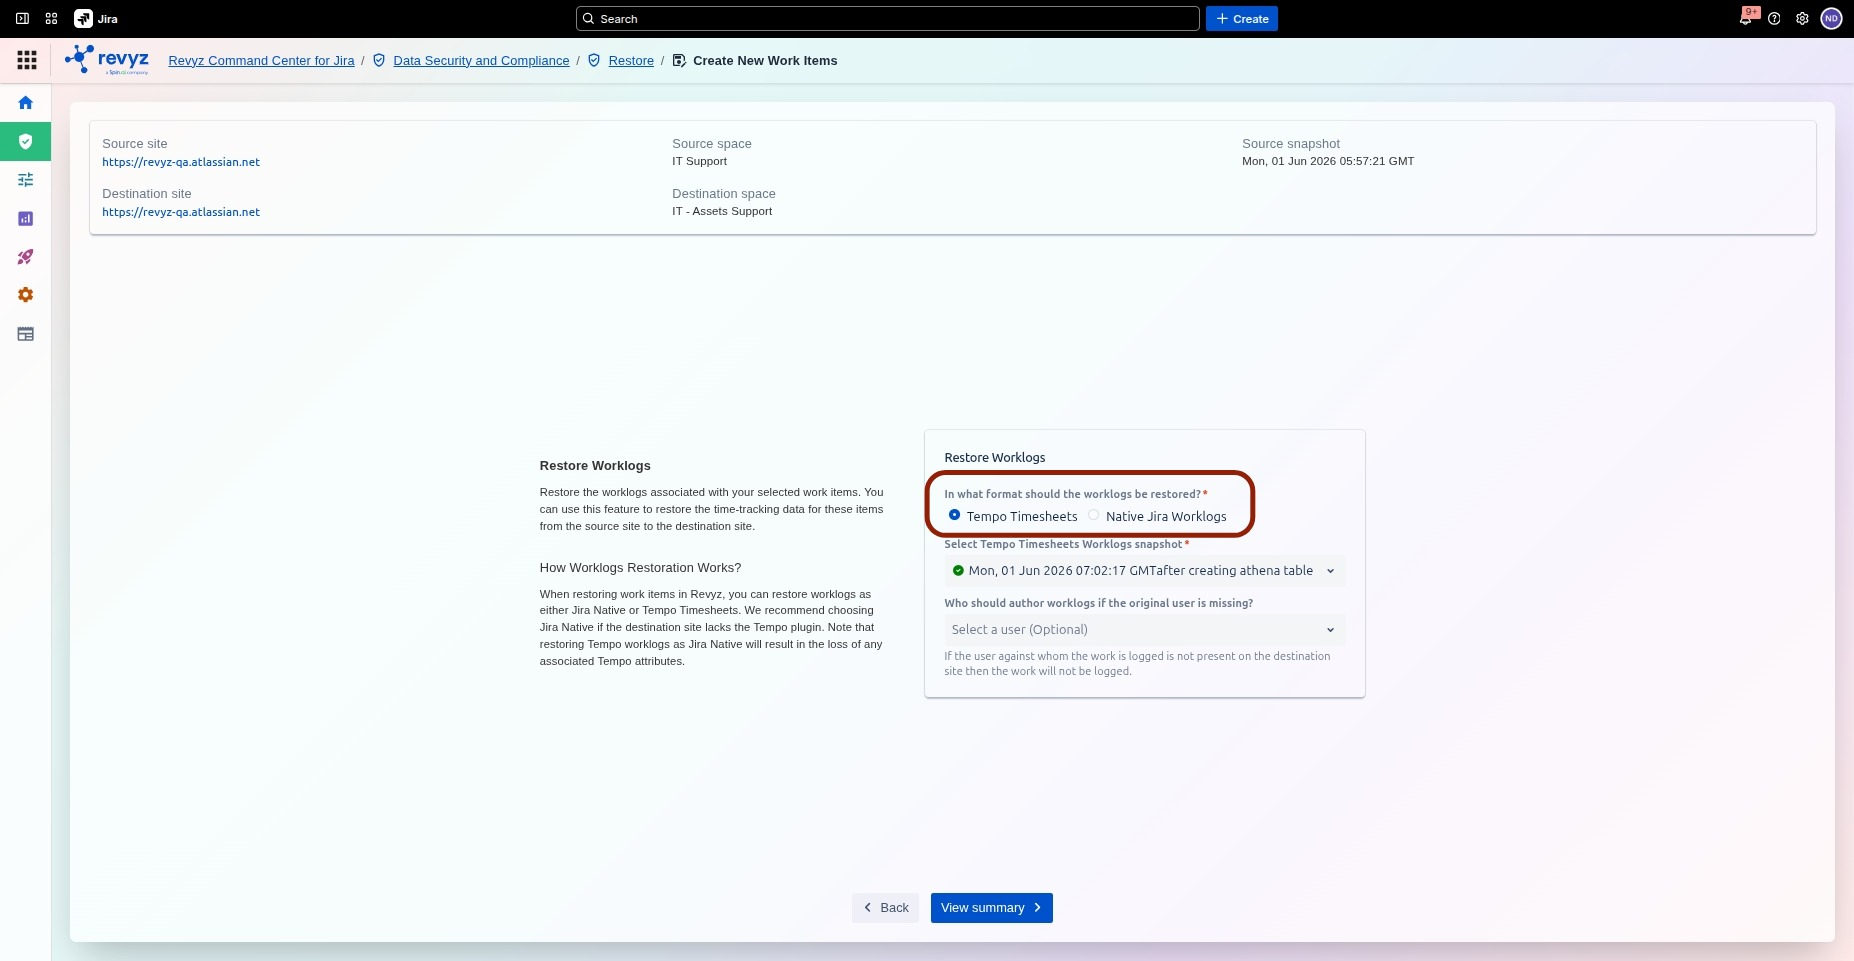Open the purple chart reports icon in sidebar
1854x961 pixels.
pos(26,218)
